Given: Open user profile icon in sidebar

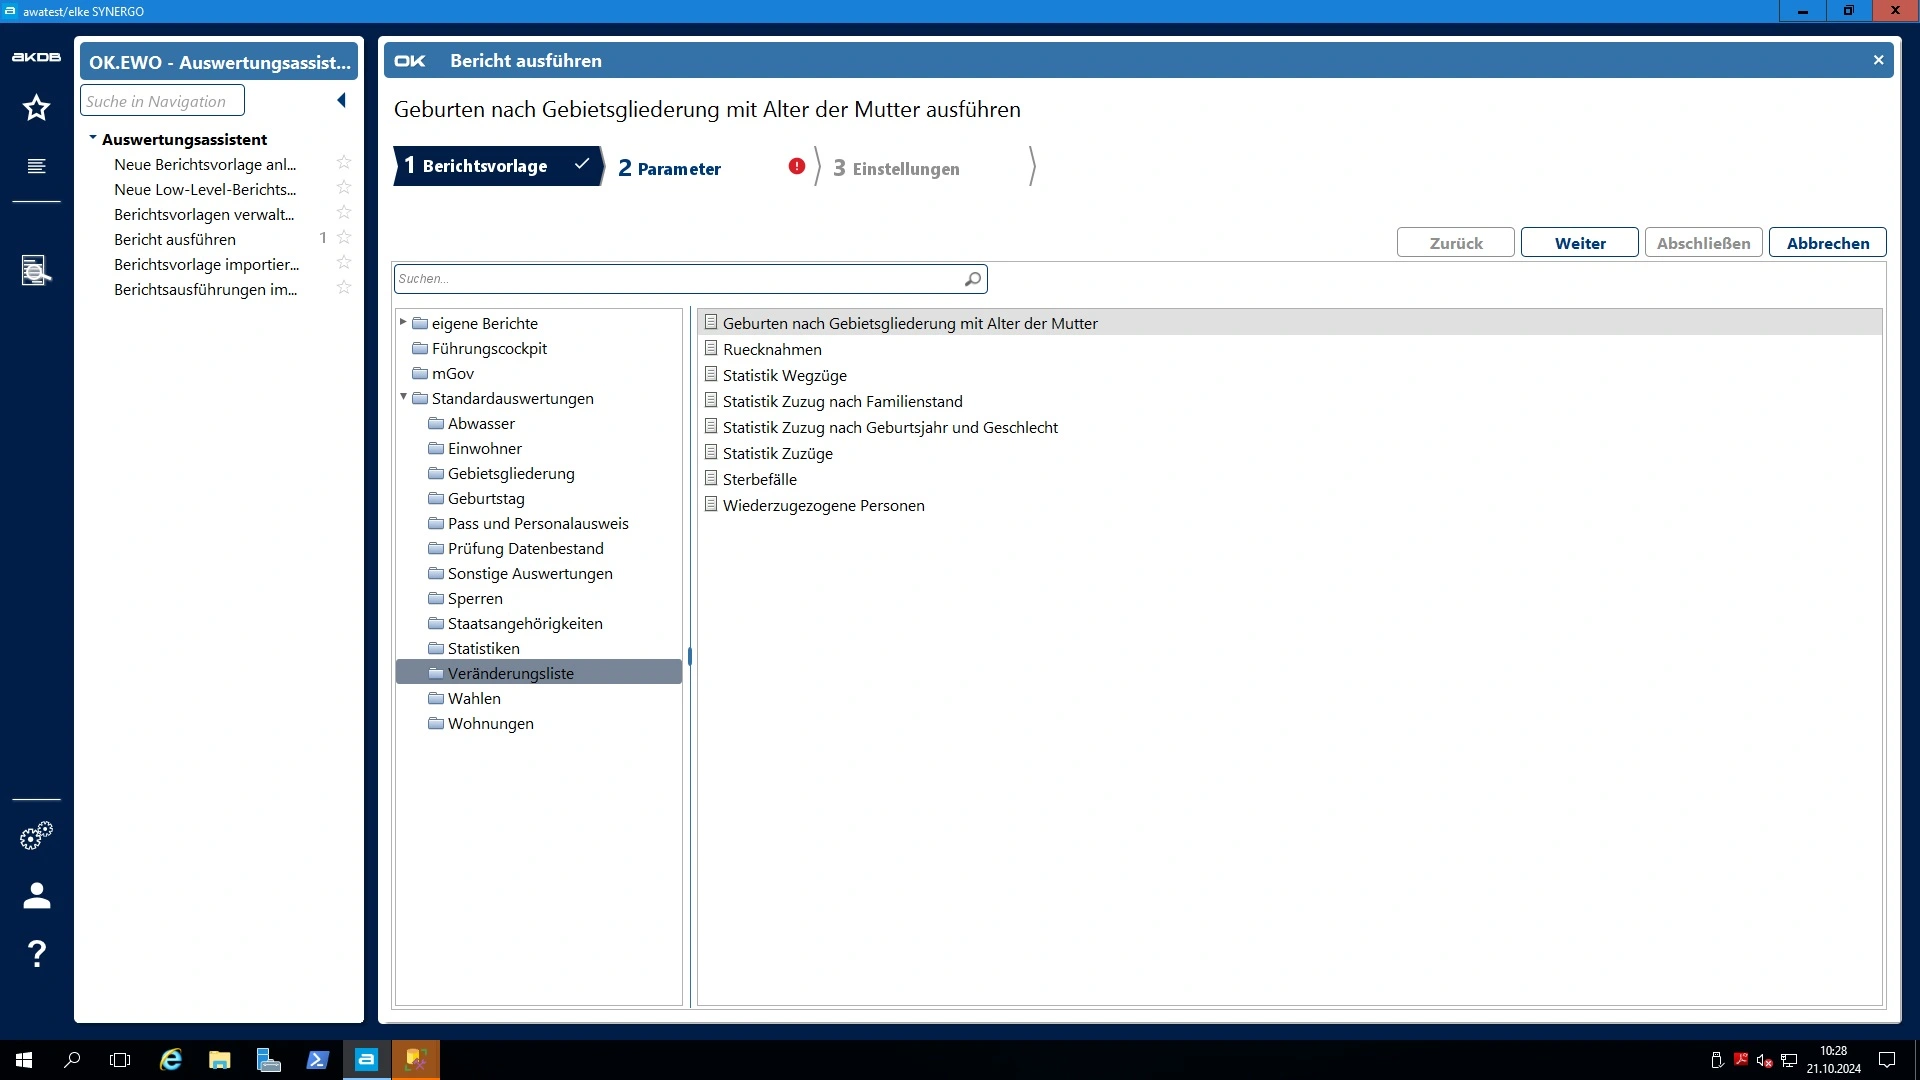Looking at the screenshot, I should click(37, 895).
